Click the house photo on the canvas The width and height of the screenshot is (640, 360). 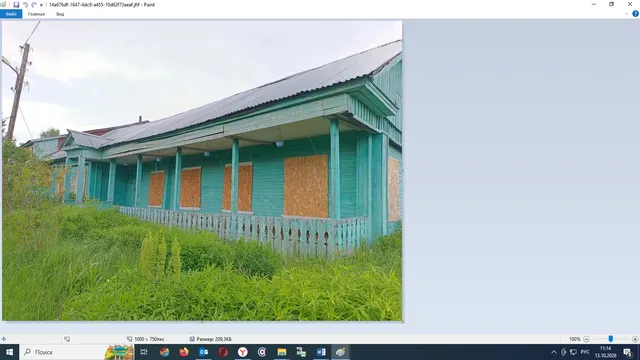tap(202, 171)
